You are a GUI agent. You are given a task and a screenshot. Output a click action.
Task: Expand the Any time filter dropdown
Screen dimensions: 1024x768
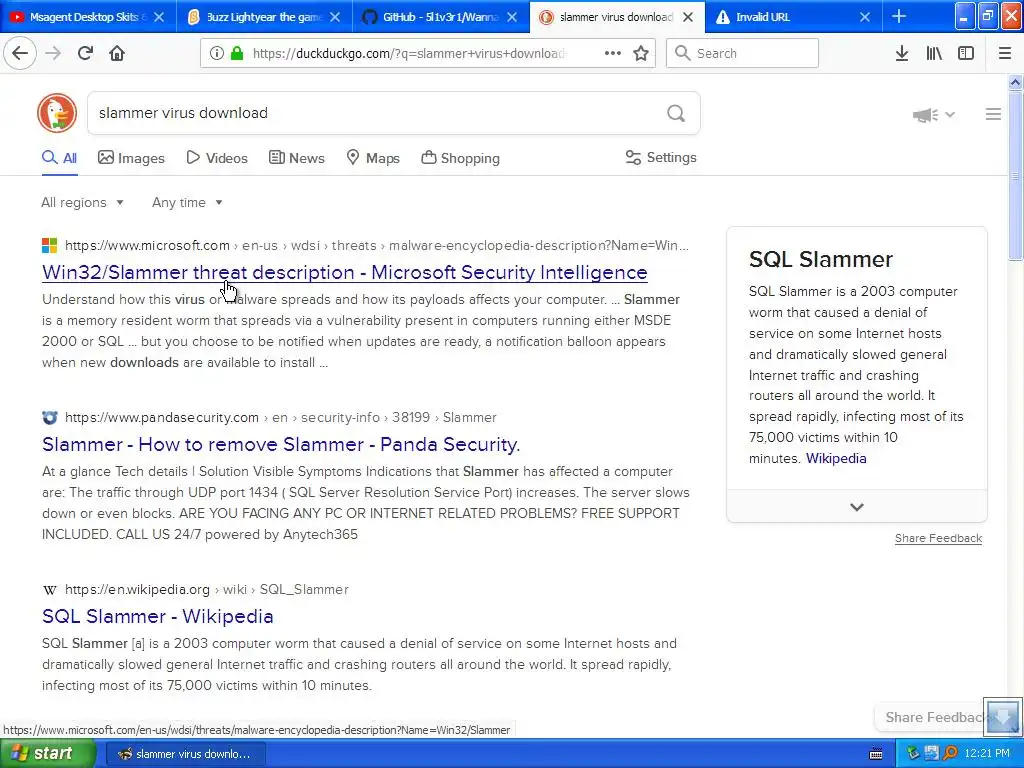(187, 202)
